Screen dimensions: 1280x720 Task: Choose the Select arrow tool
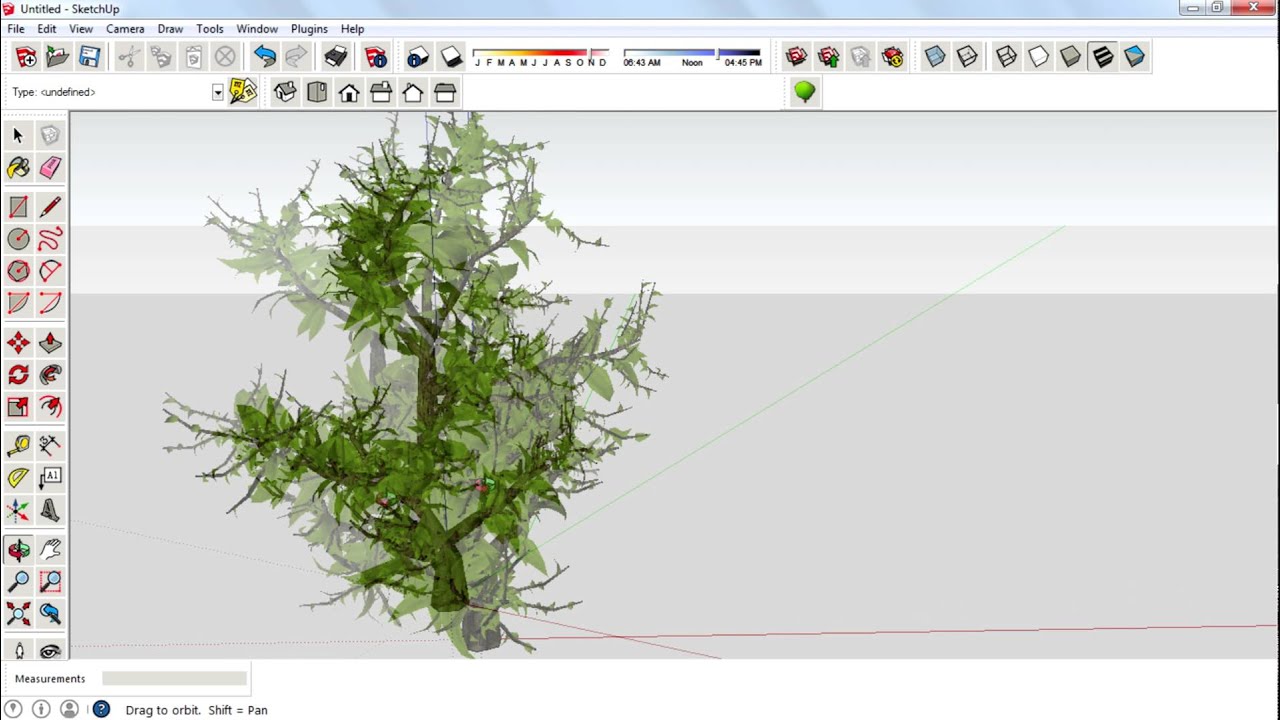pos(18,135)
